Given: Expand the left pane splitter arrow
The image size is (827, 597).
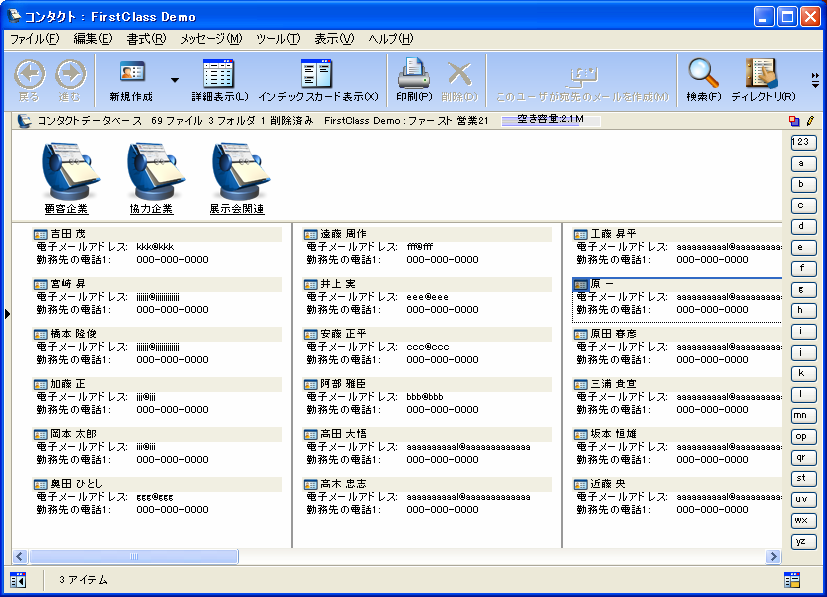Looking at the screenshot, I should 7,314.
